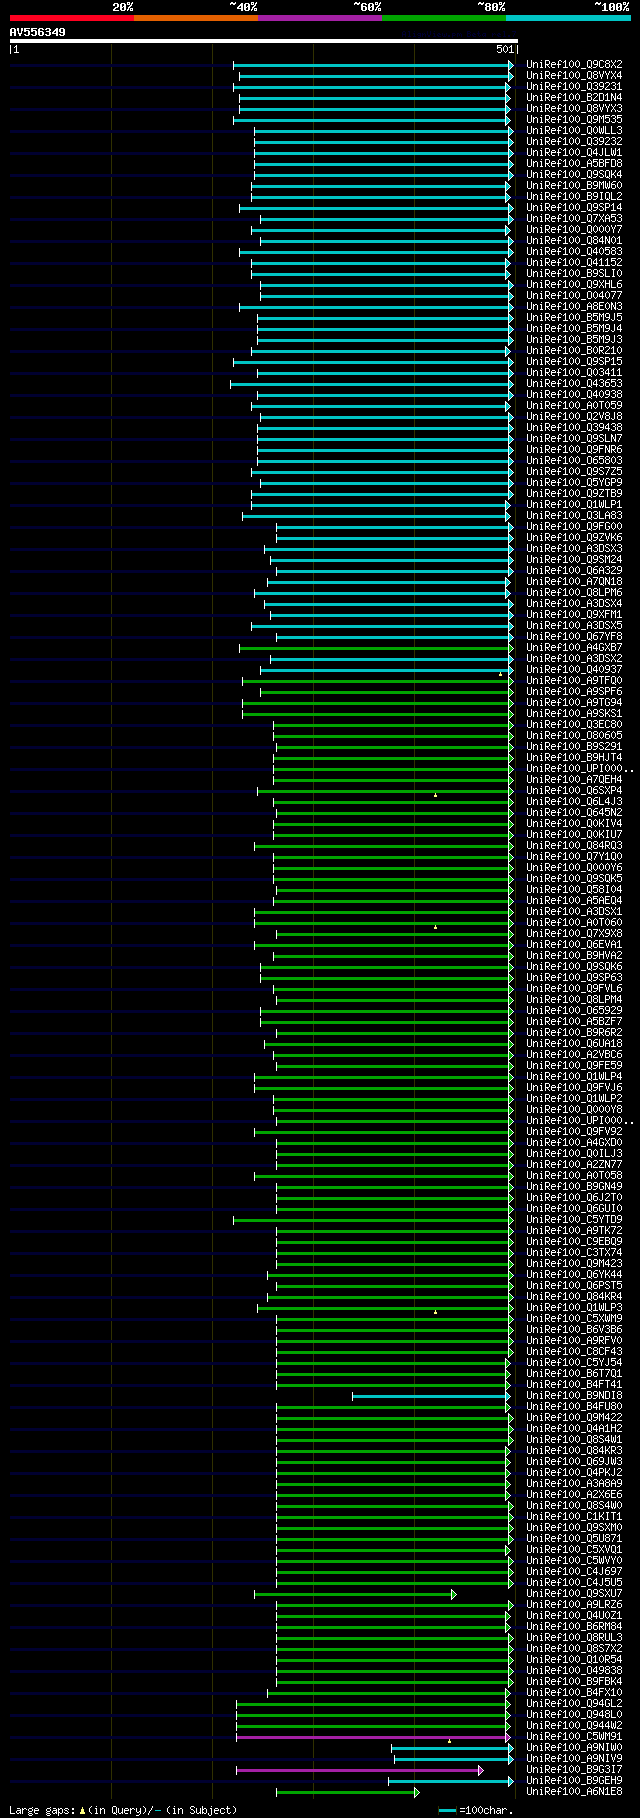Open hit UniRef100_Q9M535
This screenshot has width=640, height=1818.
click(574, 120)
